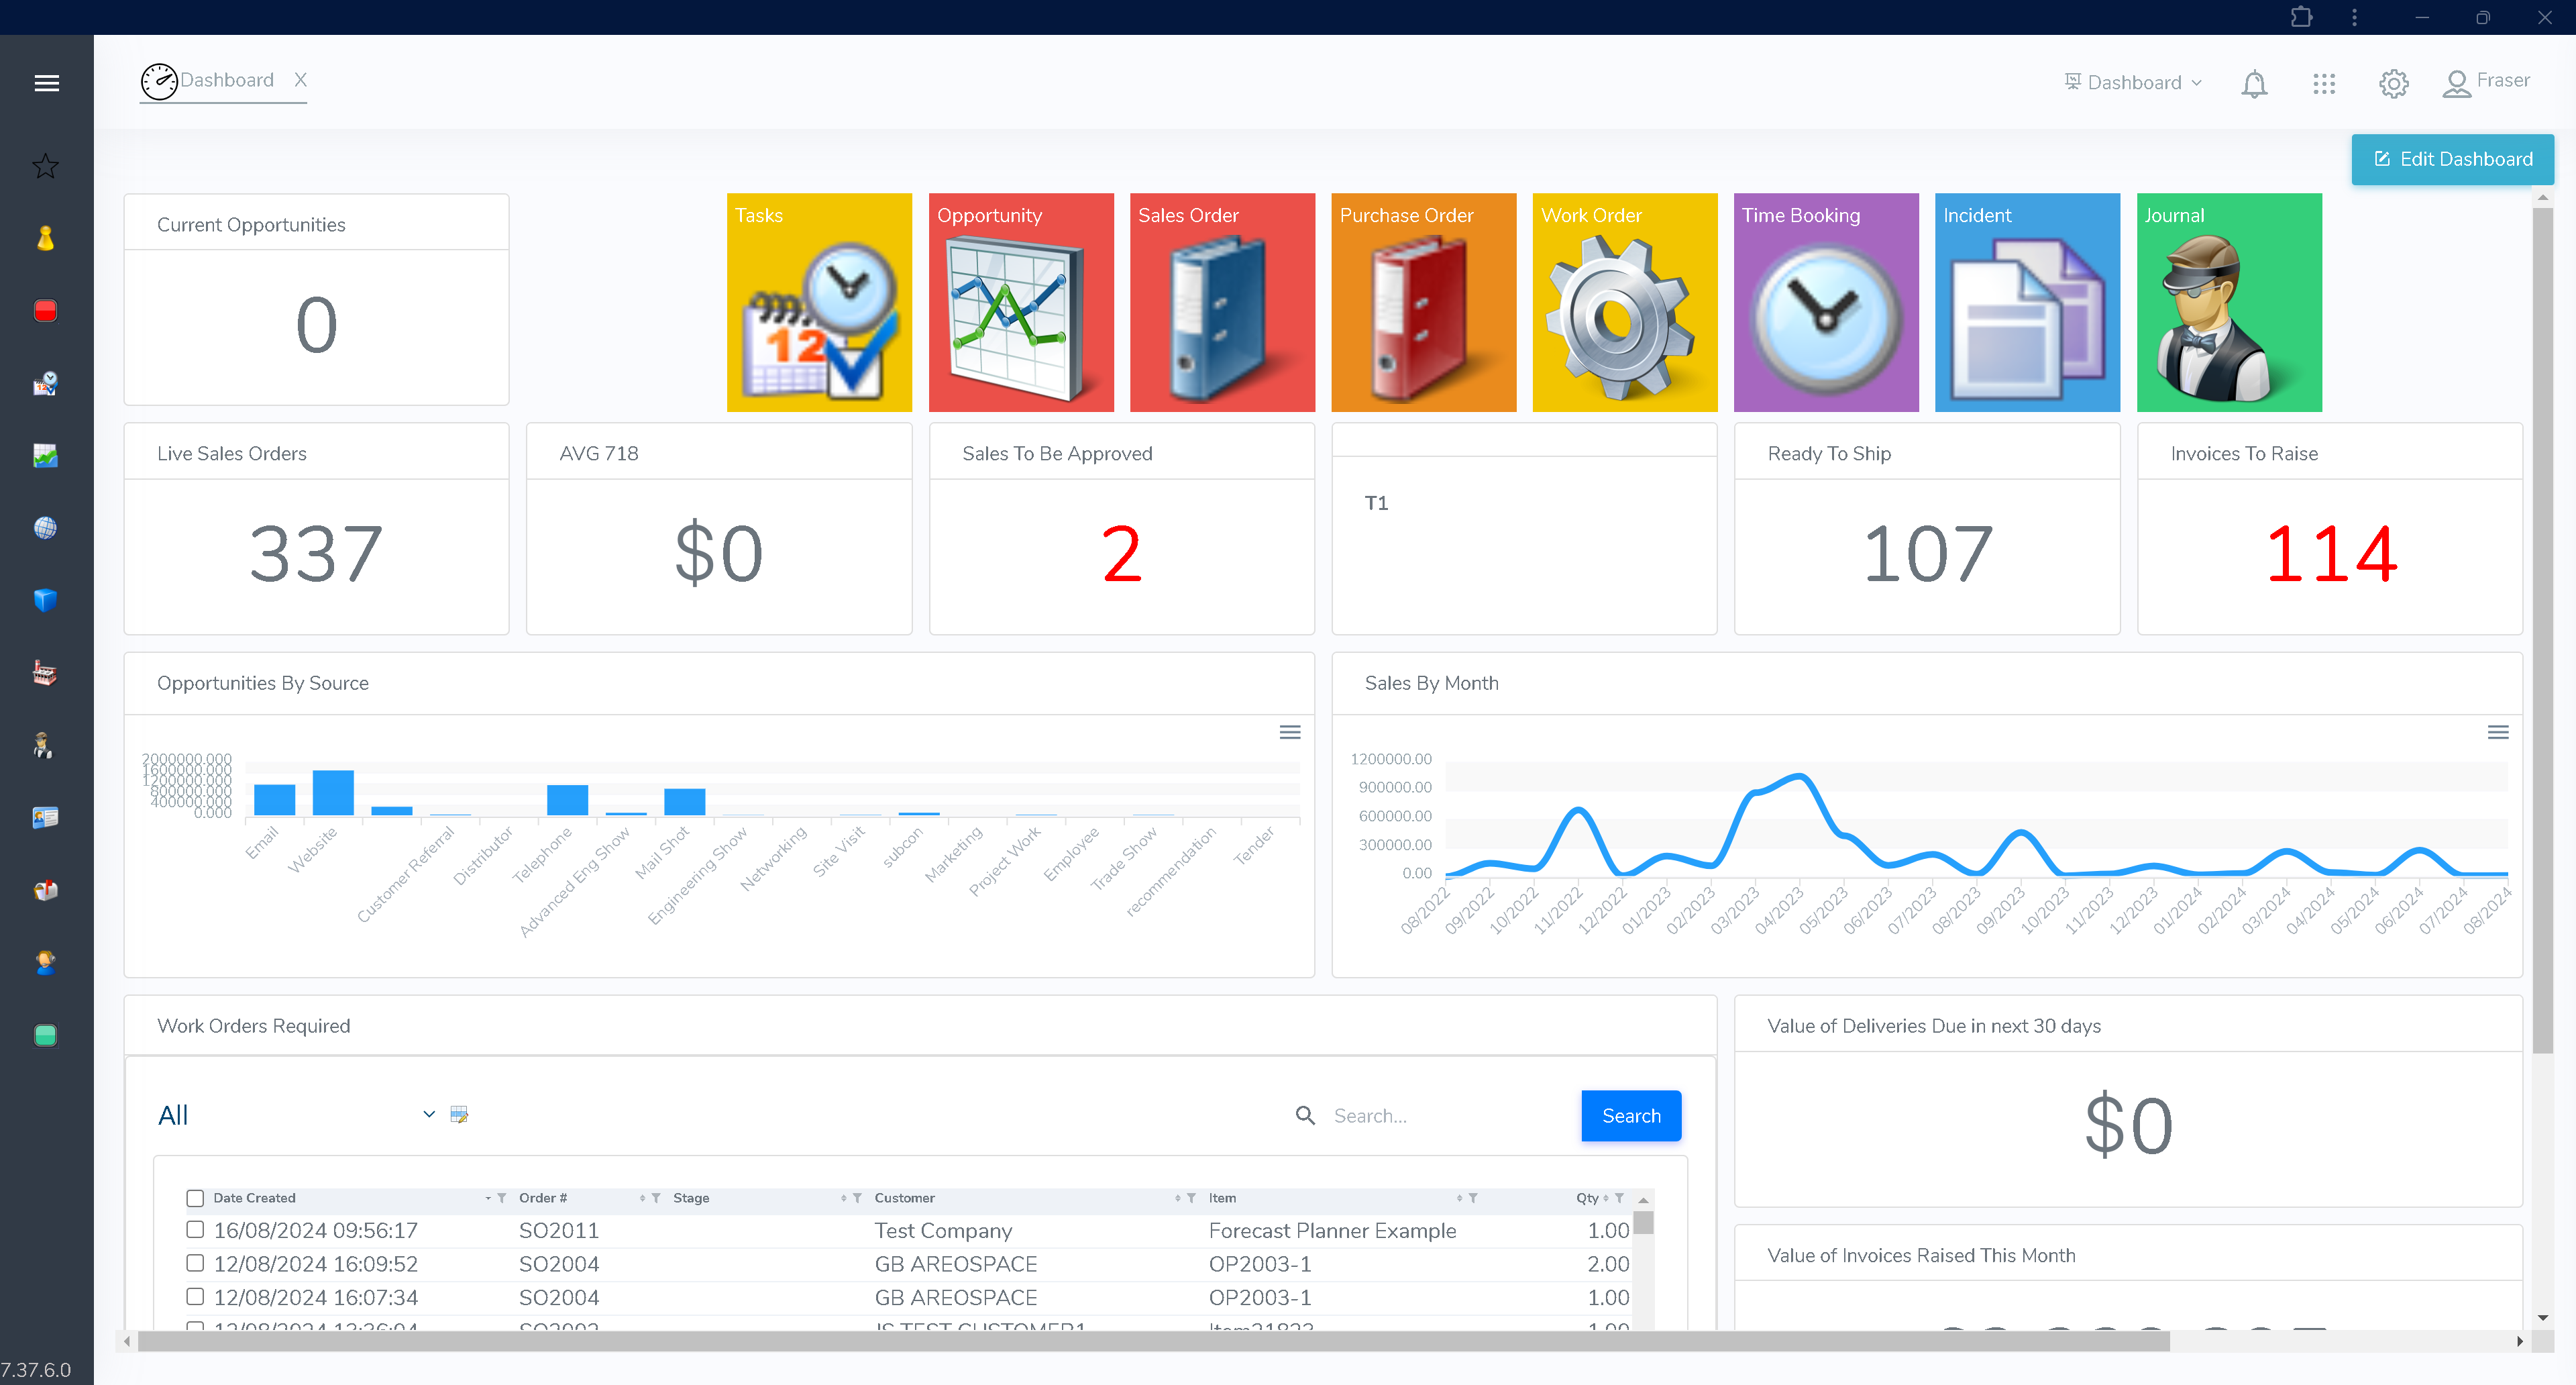This screenshot has width=2576, height=1385.
Task: Open the factory sidebar icon
Action: (x=45, y=673)
